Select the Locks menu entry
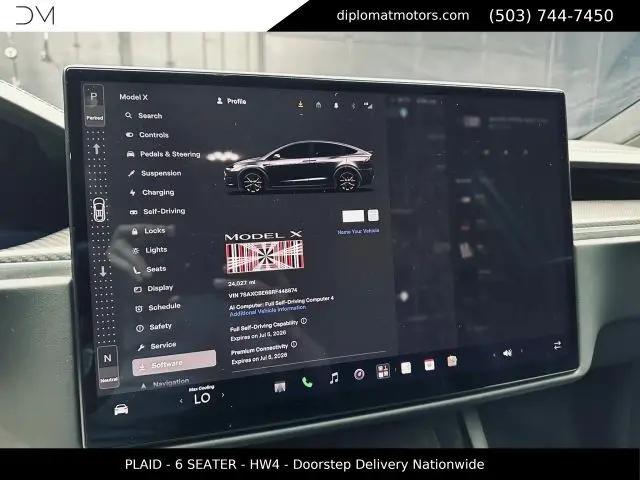 tap(148, 231)
